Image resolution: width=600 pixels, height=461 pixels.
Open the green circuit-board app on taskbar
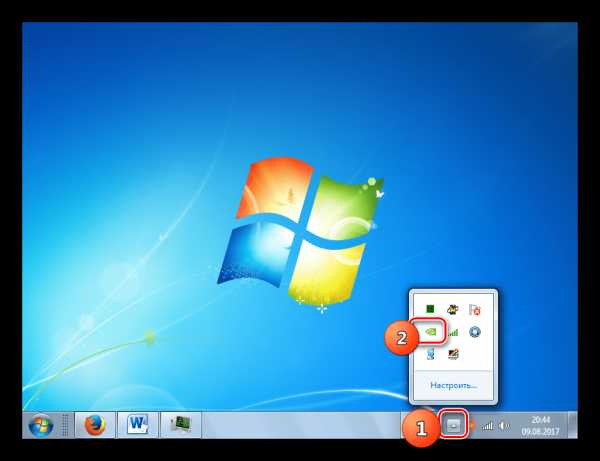[x=181, y=425]
